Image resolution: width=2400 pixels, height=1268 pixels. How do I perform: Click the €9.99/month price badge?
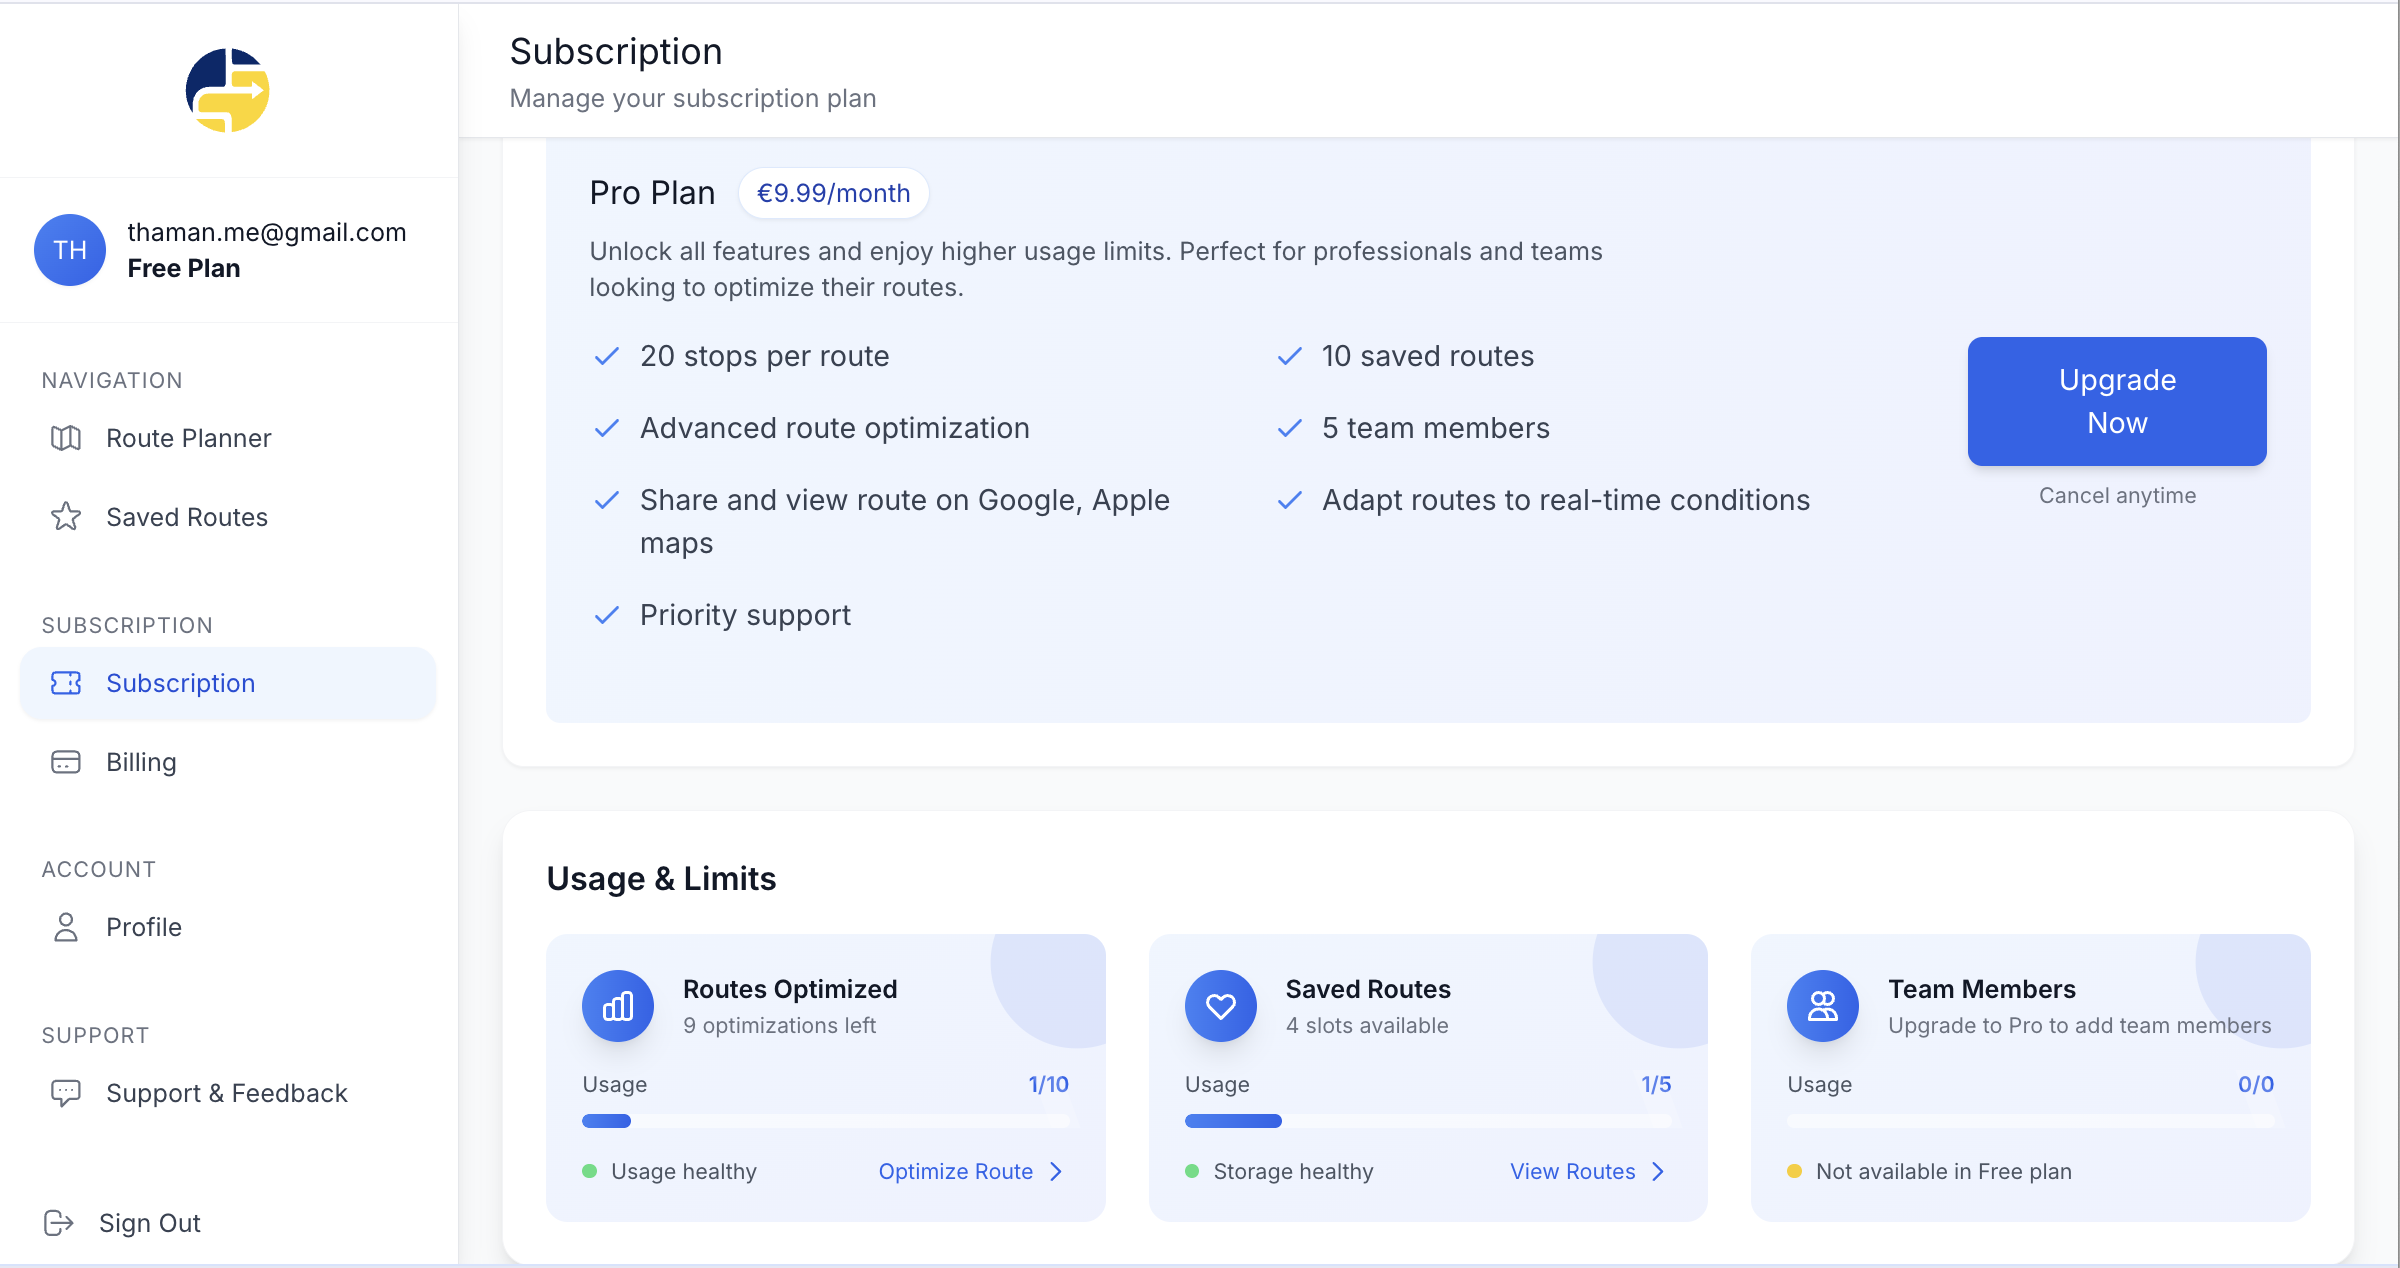click(x=833, y=193)
